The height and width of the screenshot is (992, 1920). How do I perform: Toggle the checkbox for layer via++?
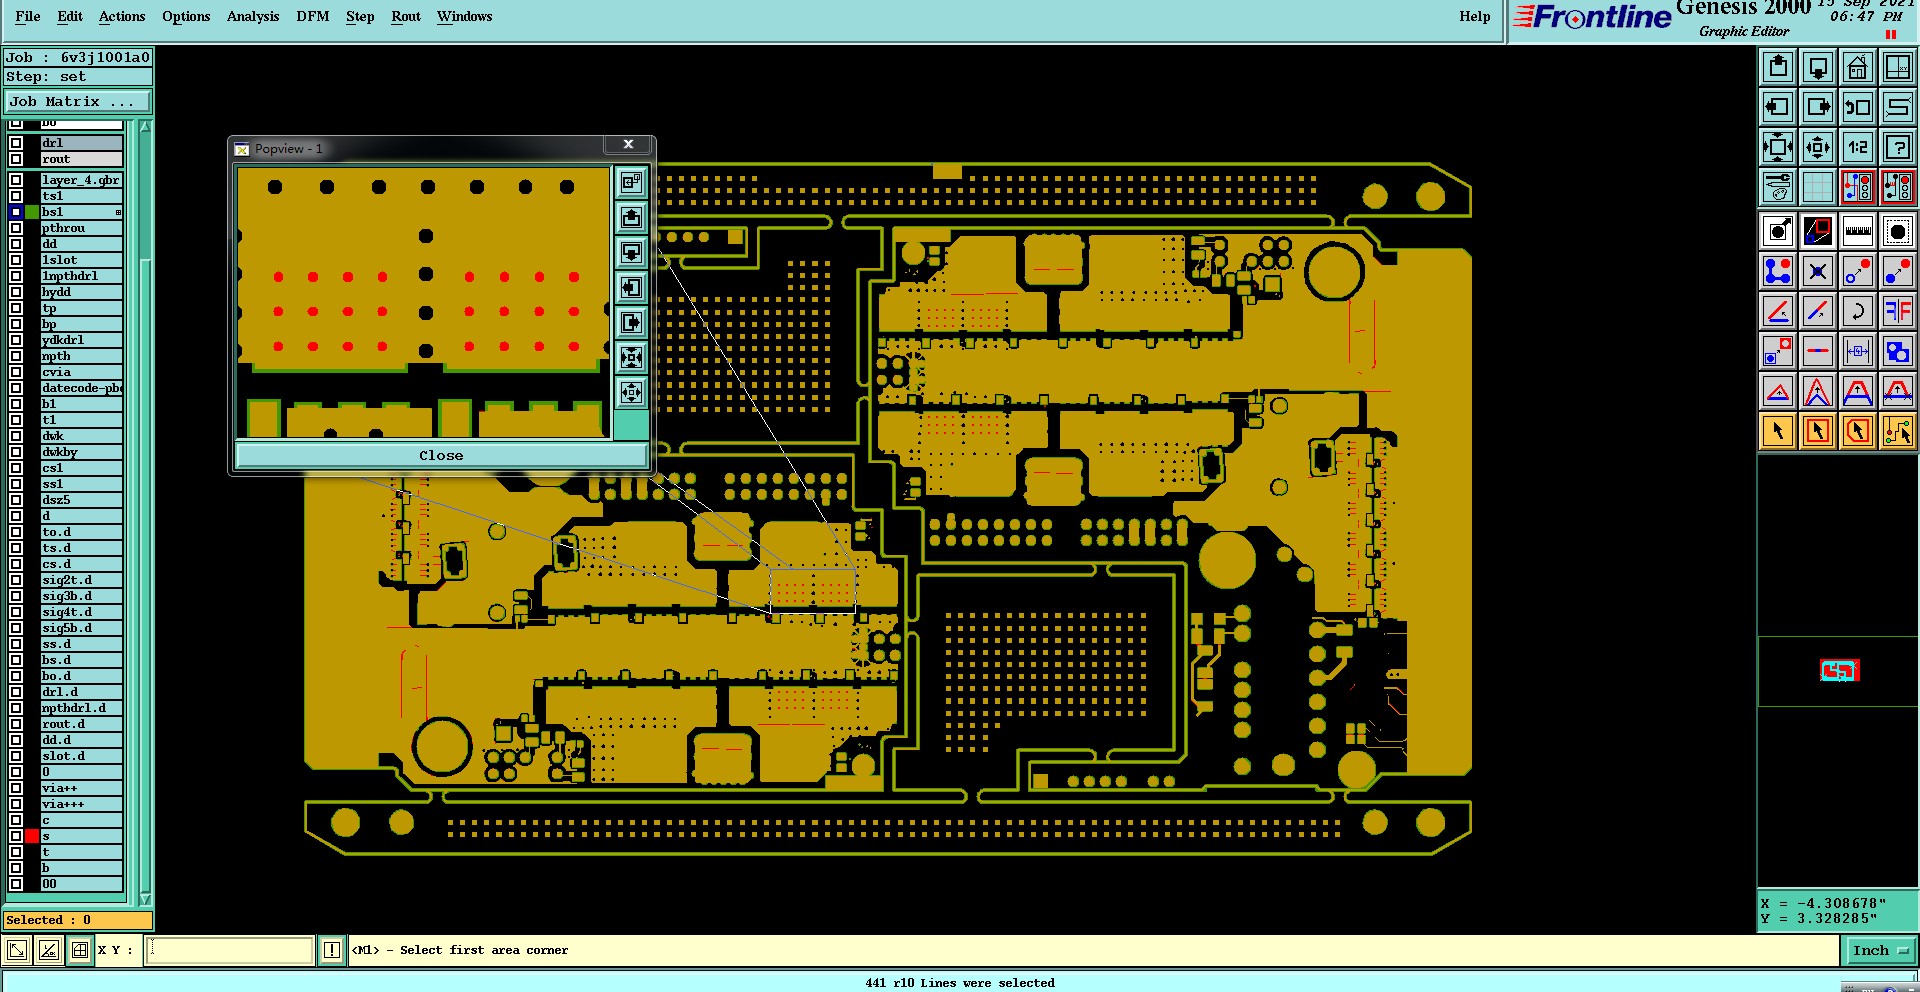tap(16, 788)
